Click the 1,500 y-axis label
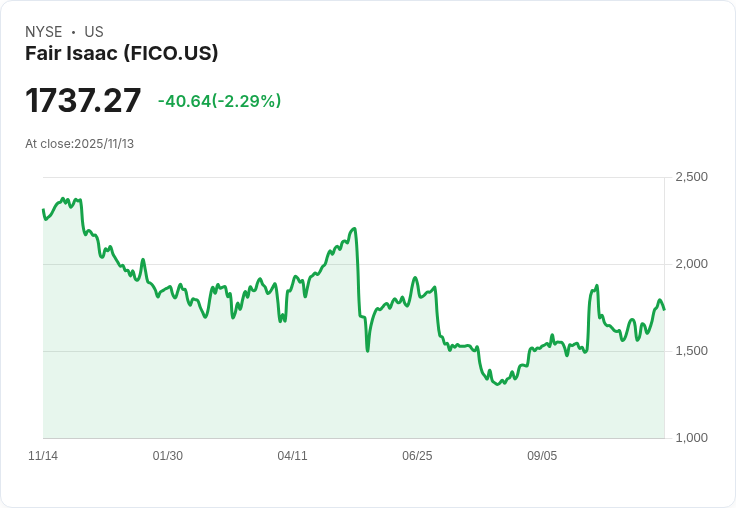Screen dimensions: 736x508 pos(691,351)
